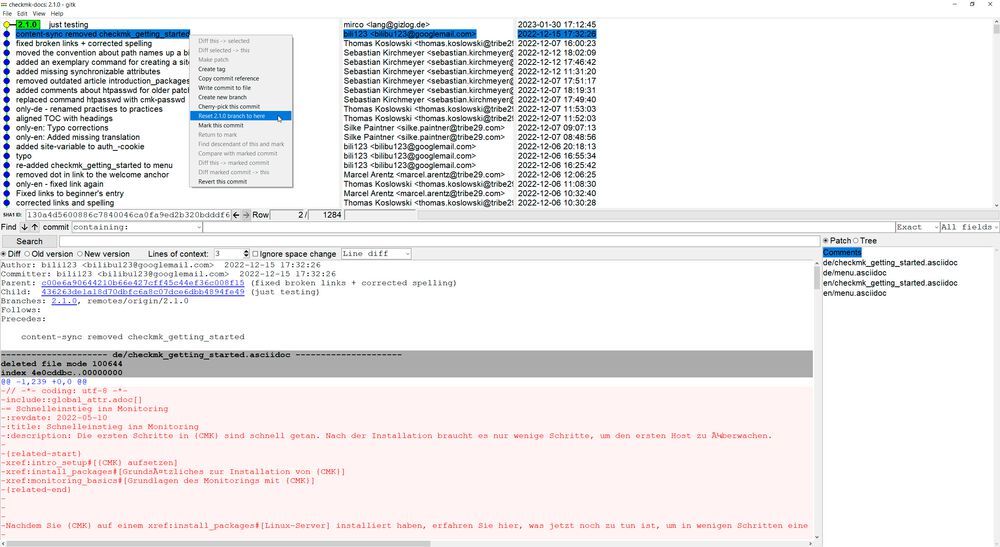Click the horizontal scrollbar of the diff pane
Screen dimensions: 1000x547
click(217, 544)
